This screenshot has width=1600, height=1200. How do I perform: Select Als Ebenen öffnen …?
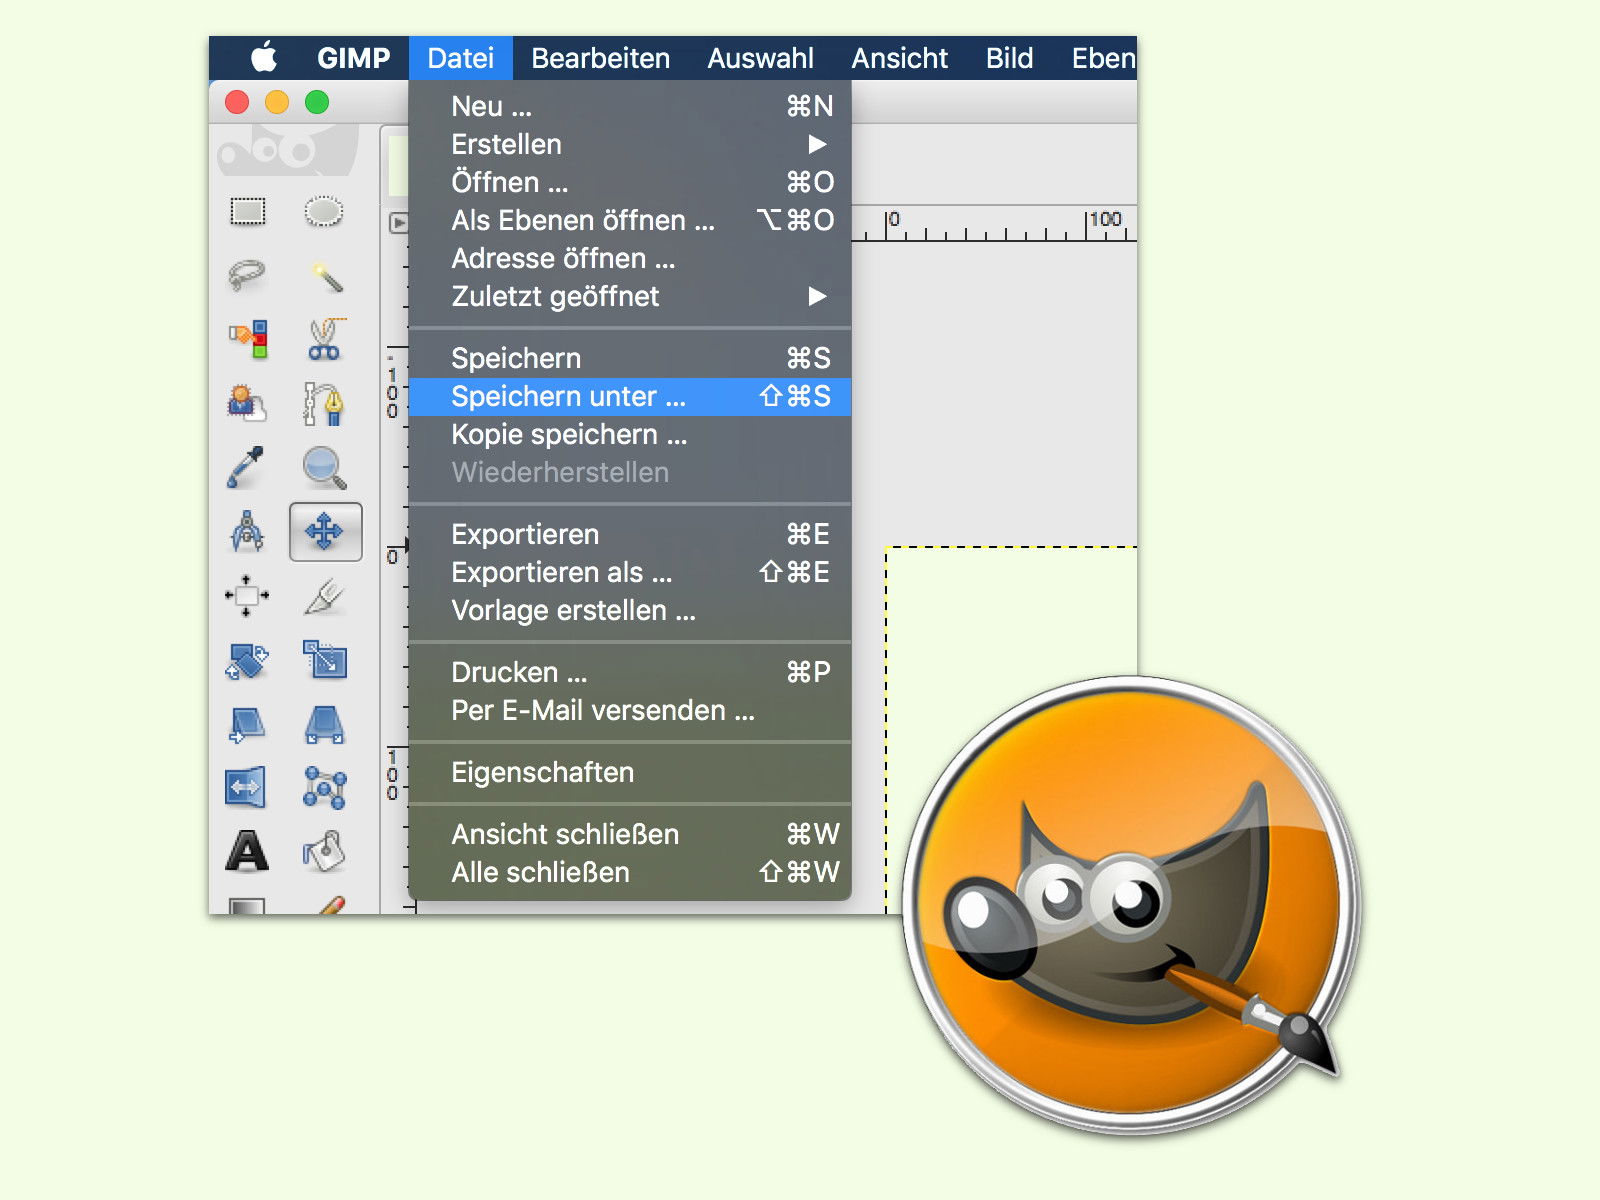click(630, 220)
